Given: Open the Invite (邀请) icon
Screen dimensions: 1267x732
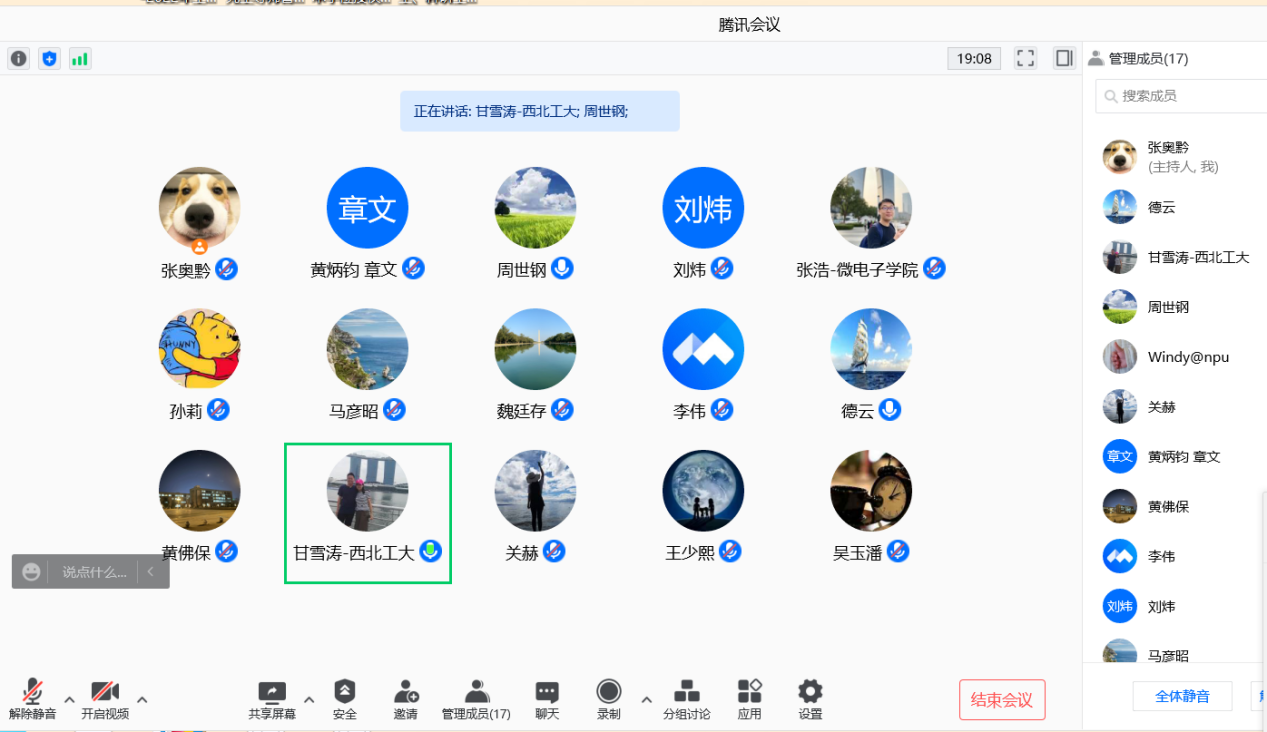Looking at the screenshot, I should click(x=405, y=700).
